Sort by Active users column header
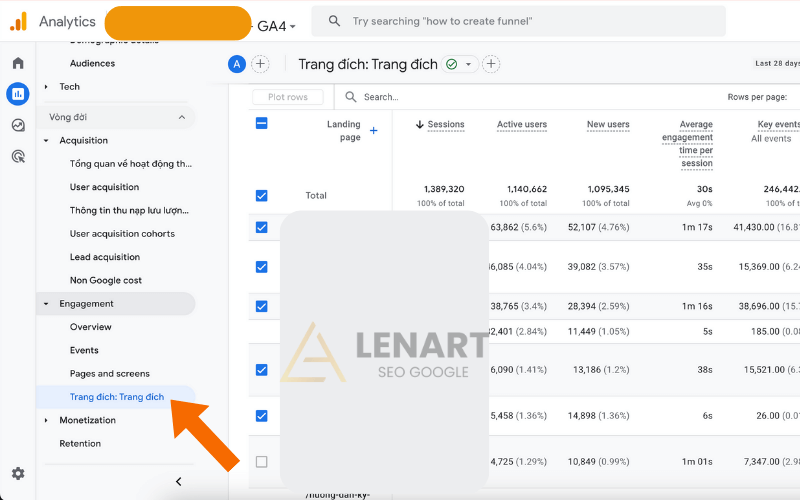Image resolution: width=800 pixels, height=500 pixels. pos(521,124)
